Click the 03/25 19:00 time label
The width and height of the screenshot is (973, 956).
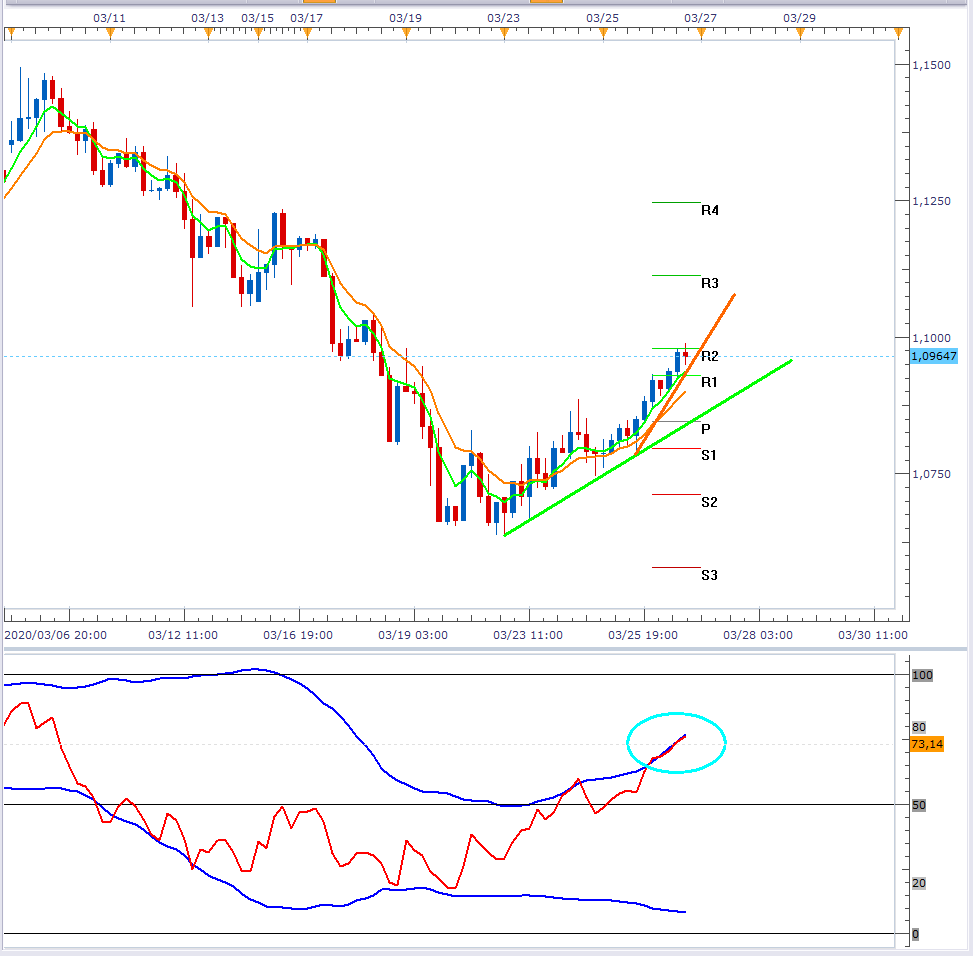tap(643, 635)
